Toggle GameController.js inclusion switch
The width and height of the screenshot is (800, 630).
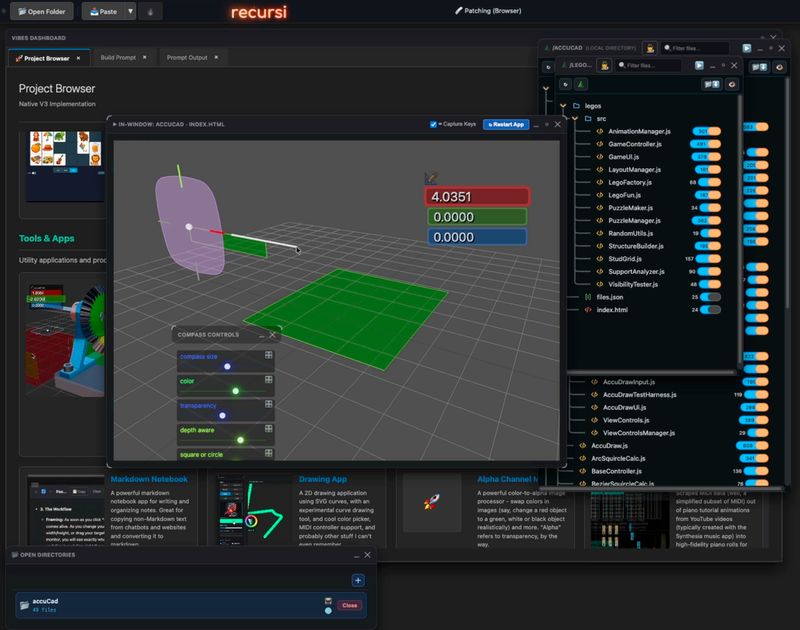click(x=706, y=144)
